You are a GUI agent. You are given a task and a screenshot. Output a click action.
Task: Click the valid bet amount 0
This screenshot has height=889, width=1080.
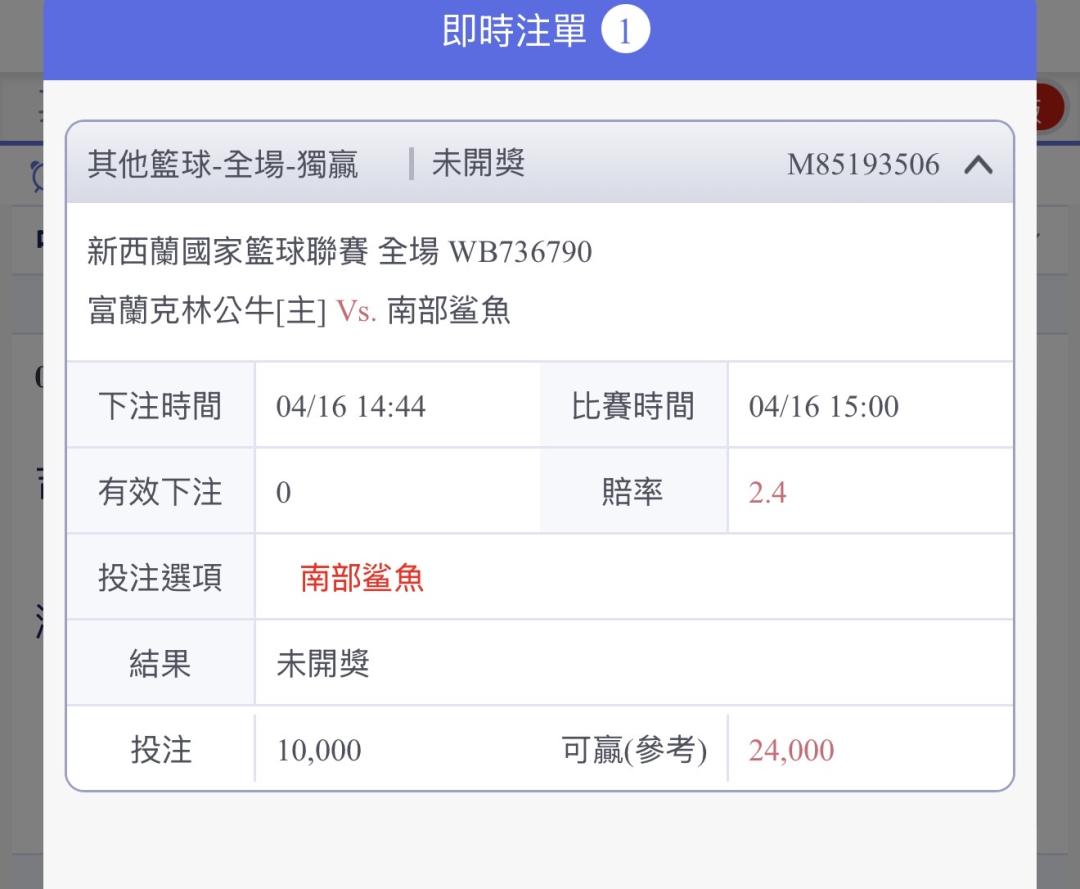(283, 493)
